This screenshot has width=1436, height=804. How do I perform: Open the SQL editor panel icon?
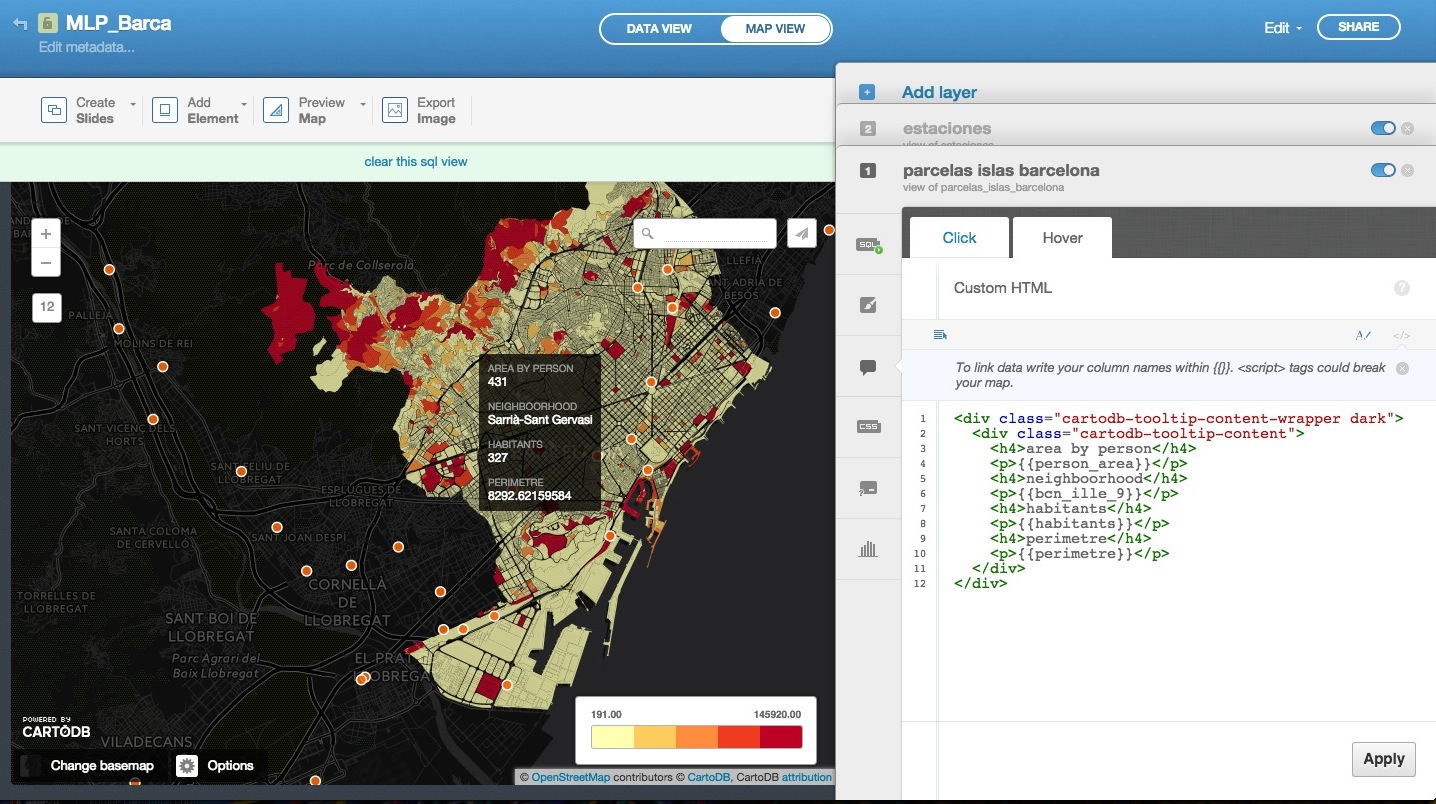tap(868, 244)
